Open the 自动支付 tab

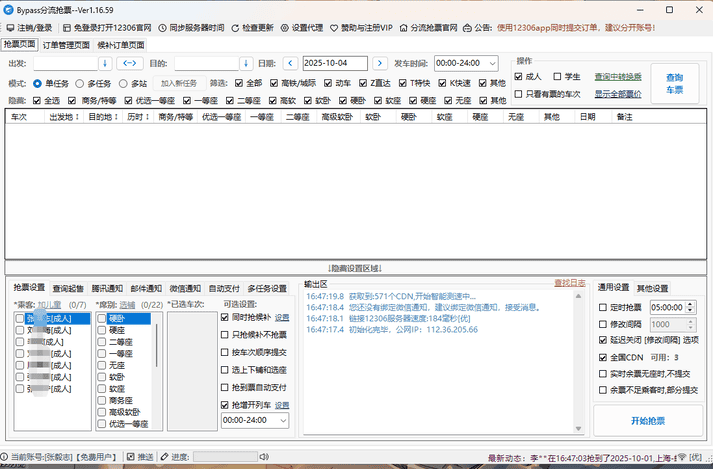(224, 288)
